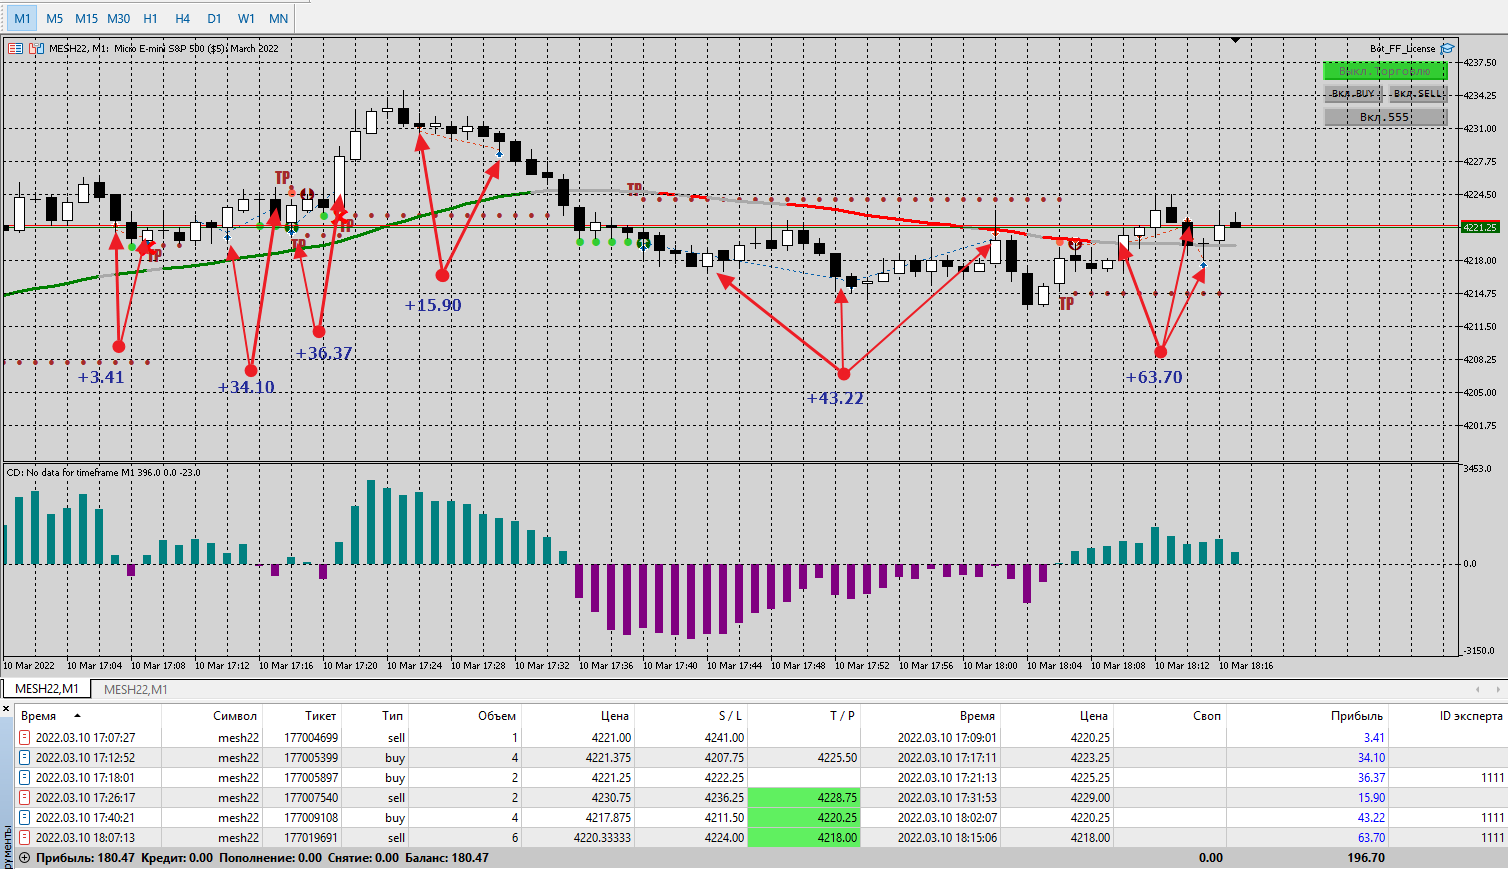
Task: Click the profit value 43.22
Action: [x=1371, y=818]
